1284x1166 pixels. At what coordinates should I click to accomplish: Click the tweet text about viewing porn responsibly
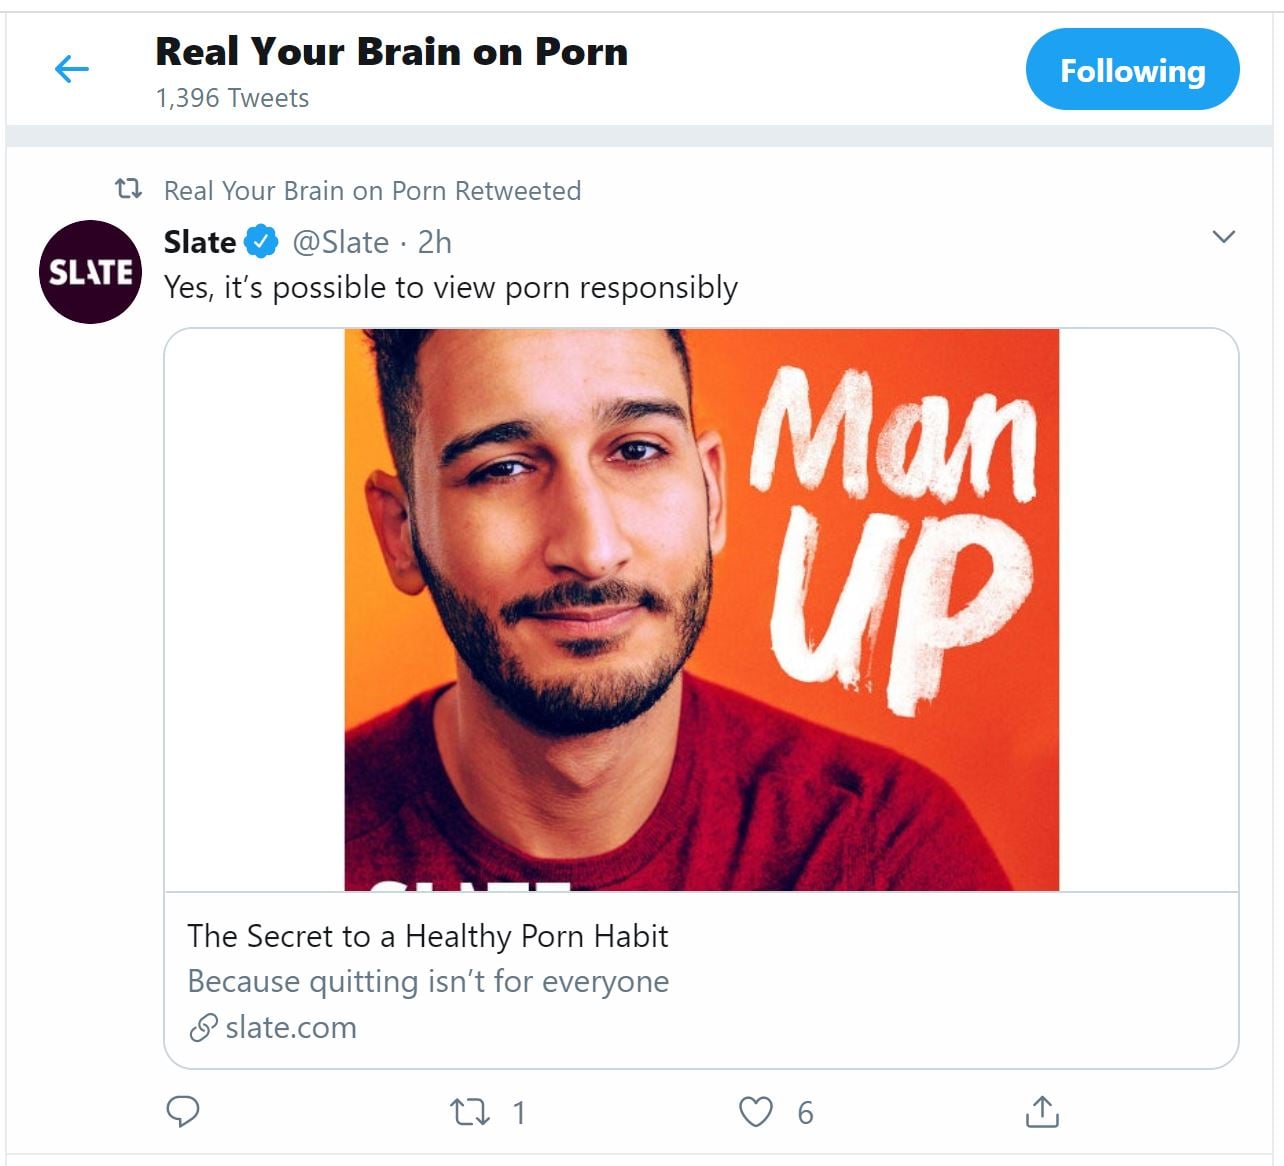pos(450,288)
